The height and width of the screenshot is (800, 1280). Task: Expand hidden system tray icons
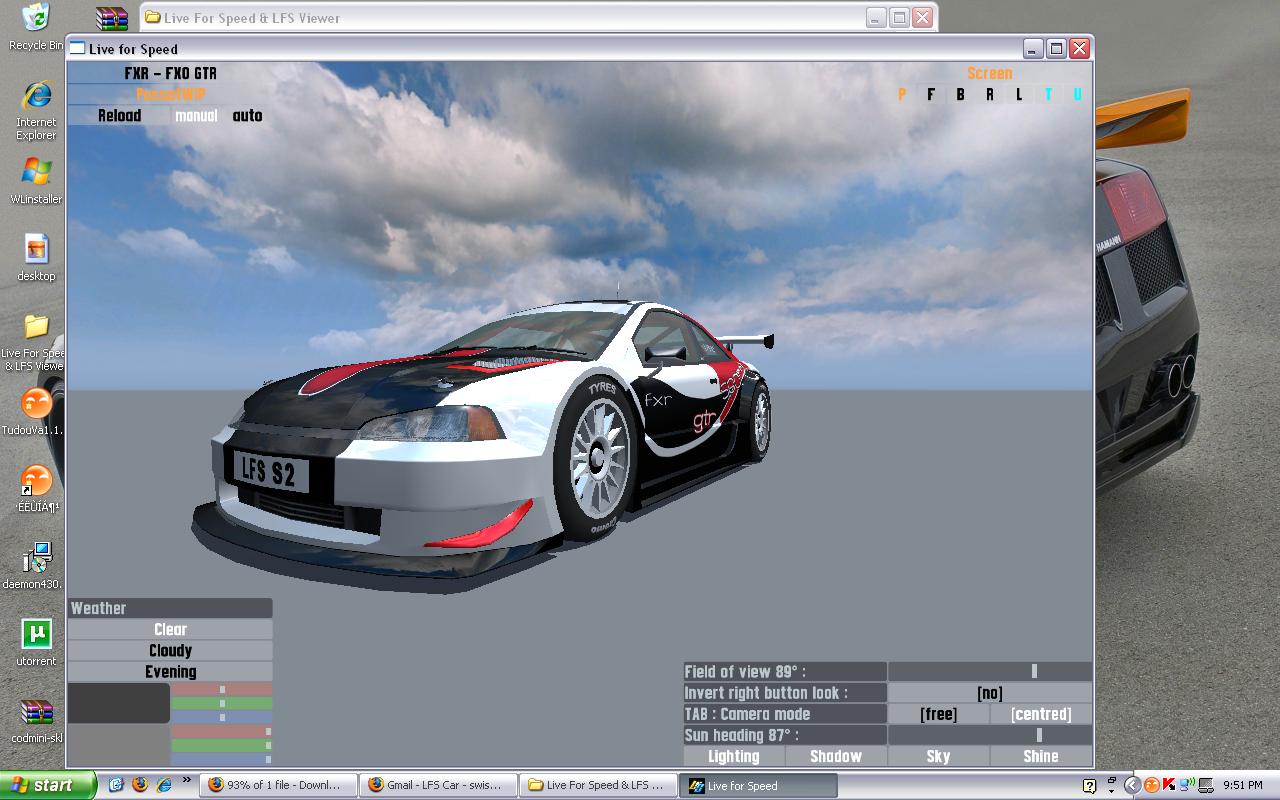(1132, 785)
